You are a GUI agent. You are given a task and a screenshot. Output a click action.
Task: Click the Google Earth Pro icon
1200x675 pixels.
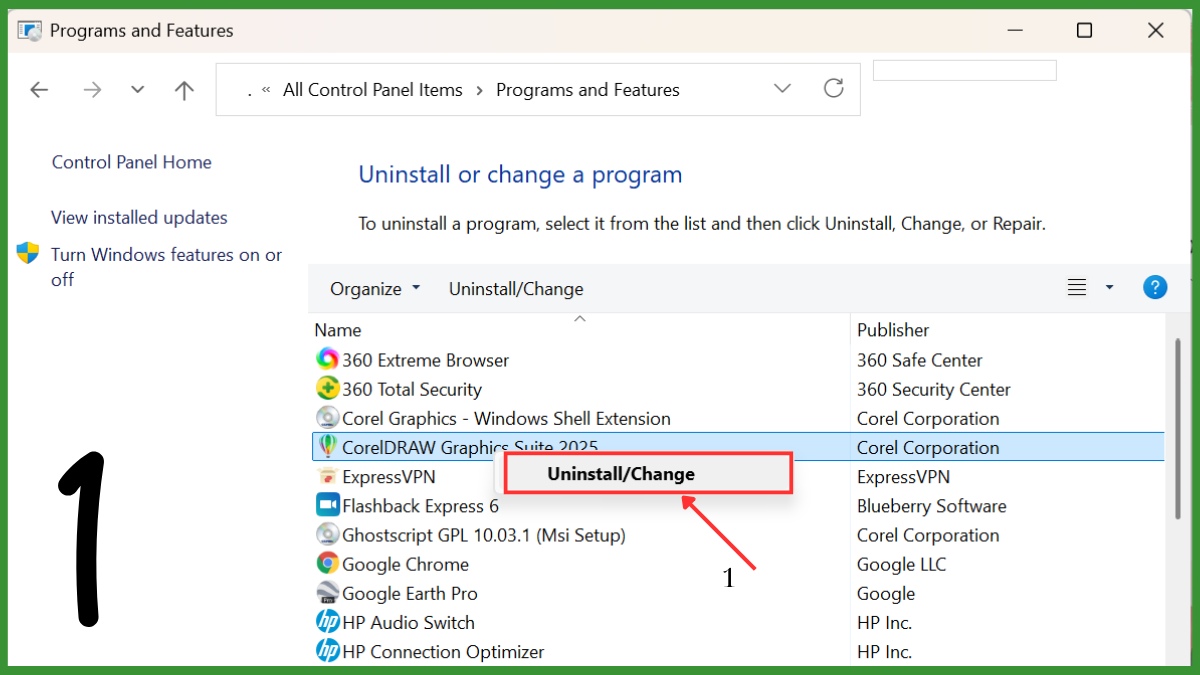(x=327, y=593)
